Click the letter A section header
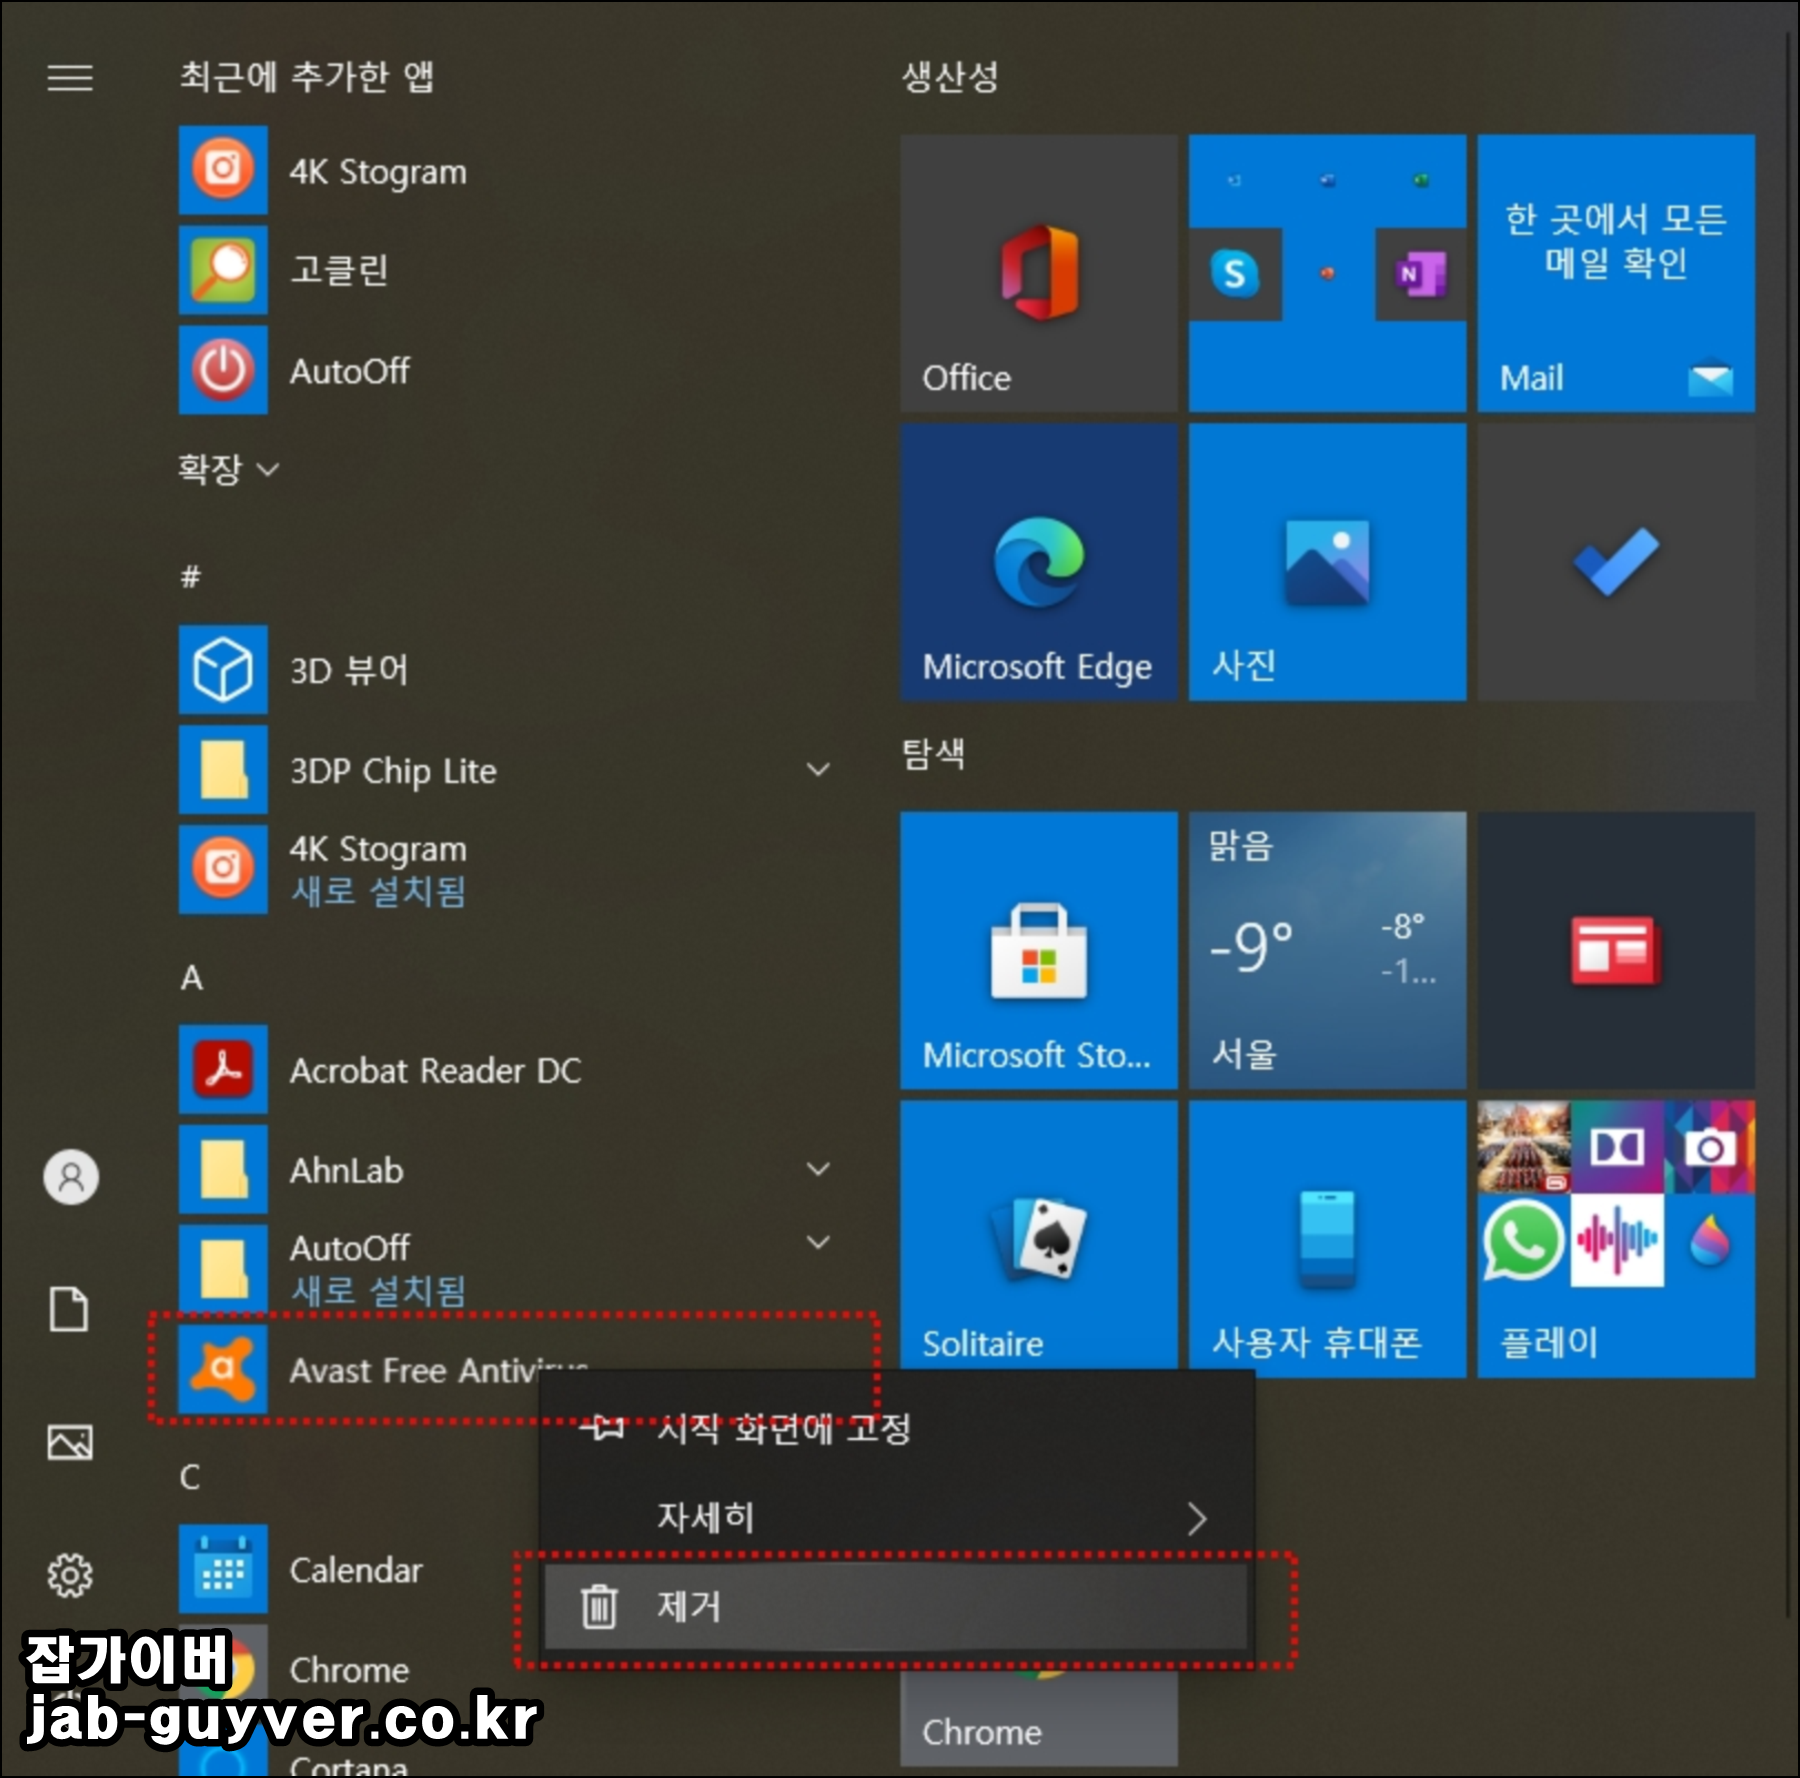Screen dimensions: 1800x1778 tap(191, 977)
